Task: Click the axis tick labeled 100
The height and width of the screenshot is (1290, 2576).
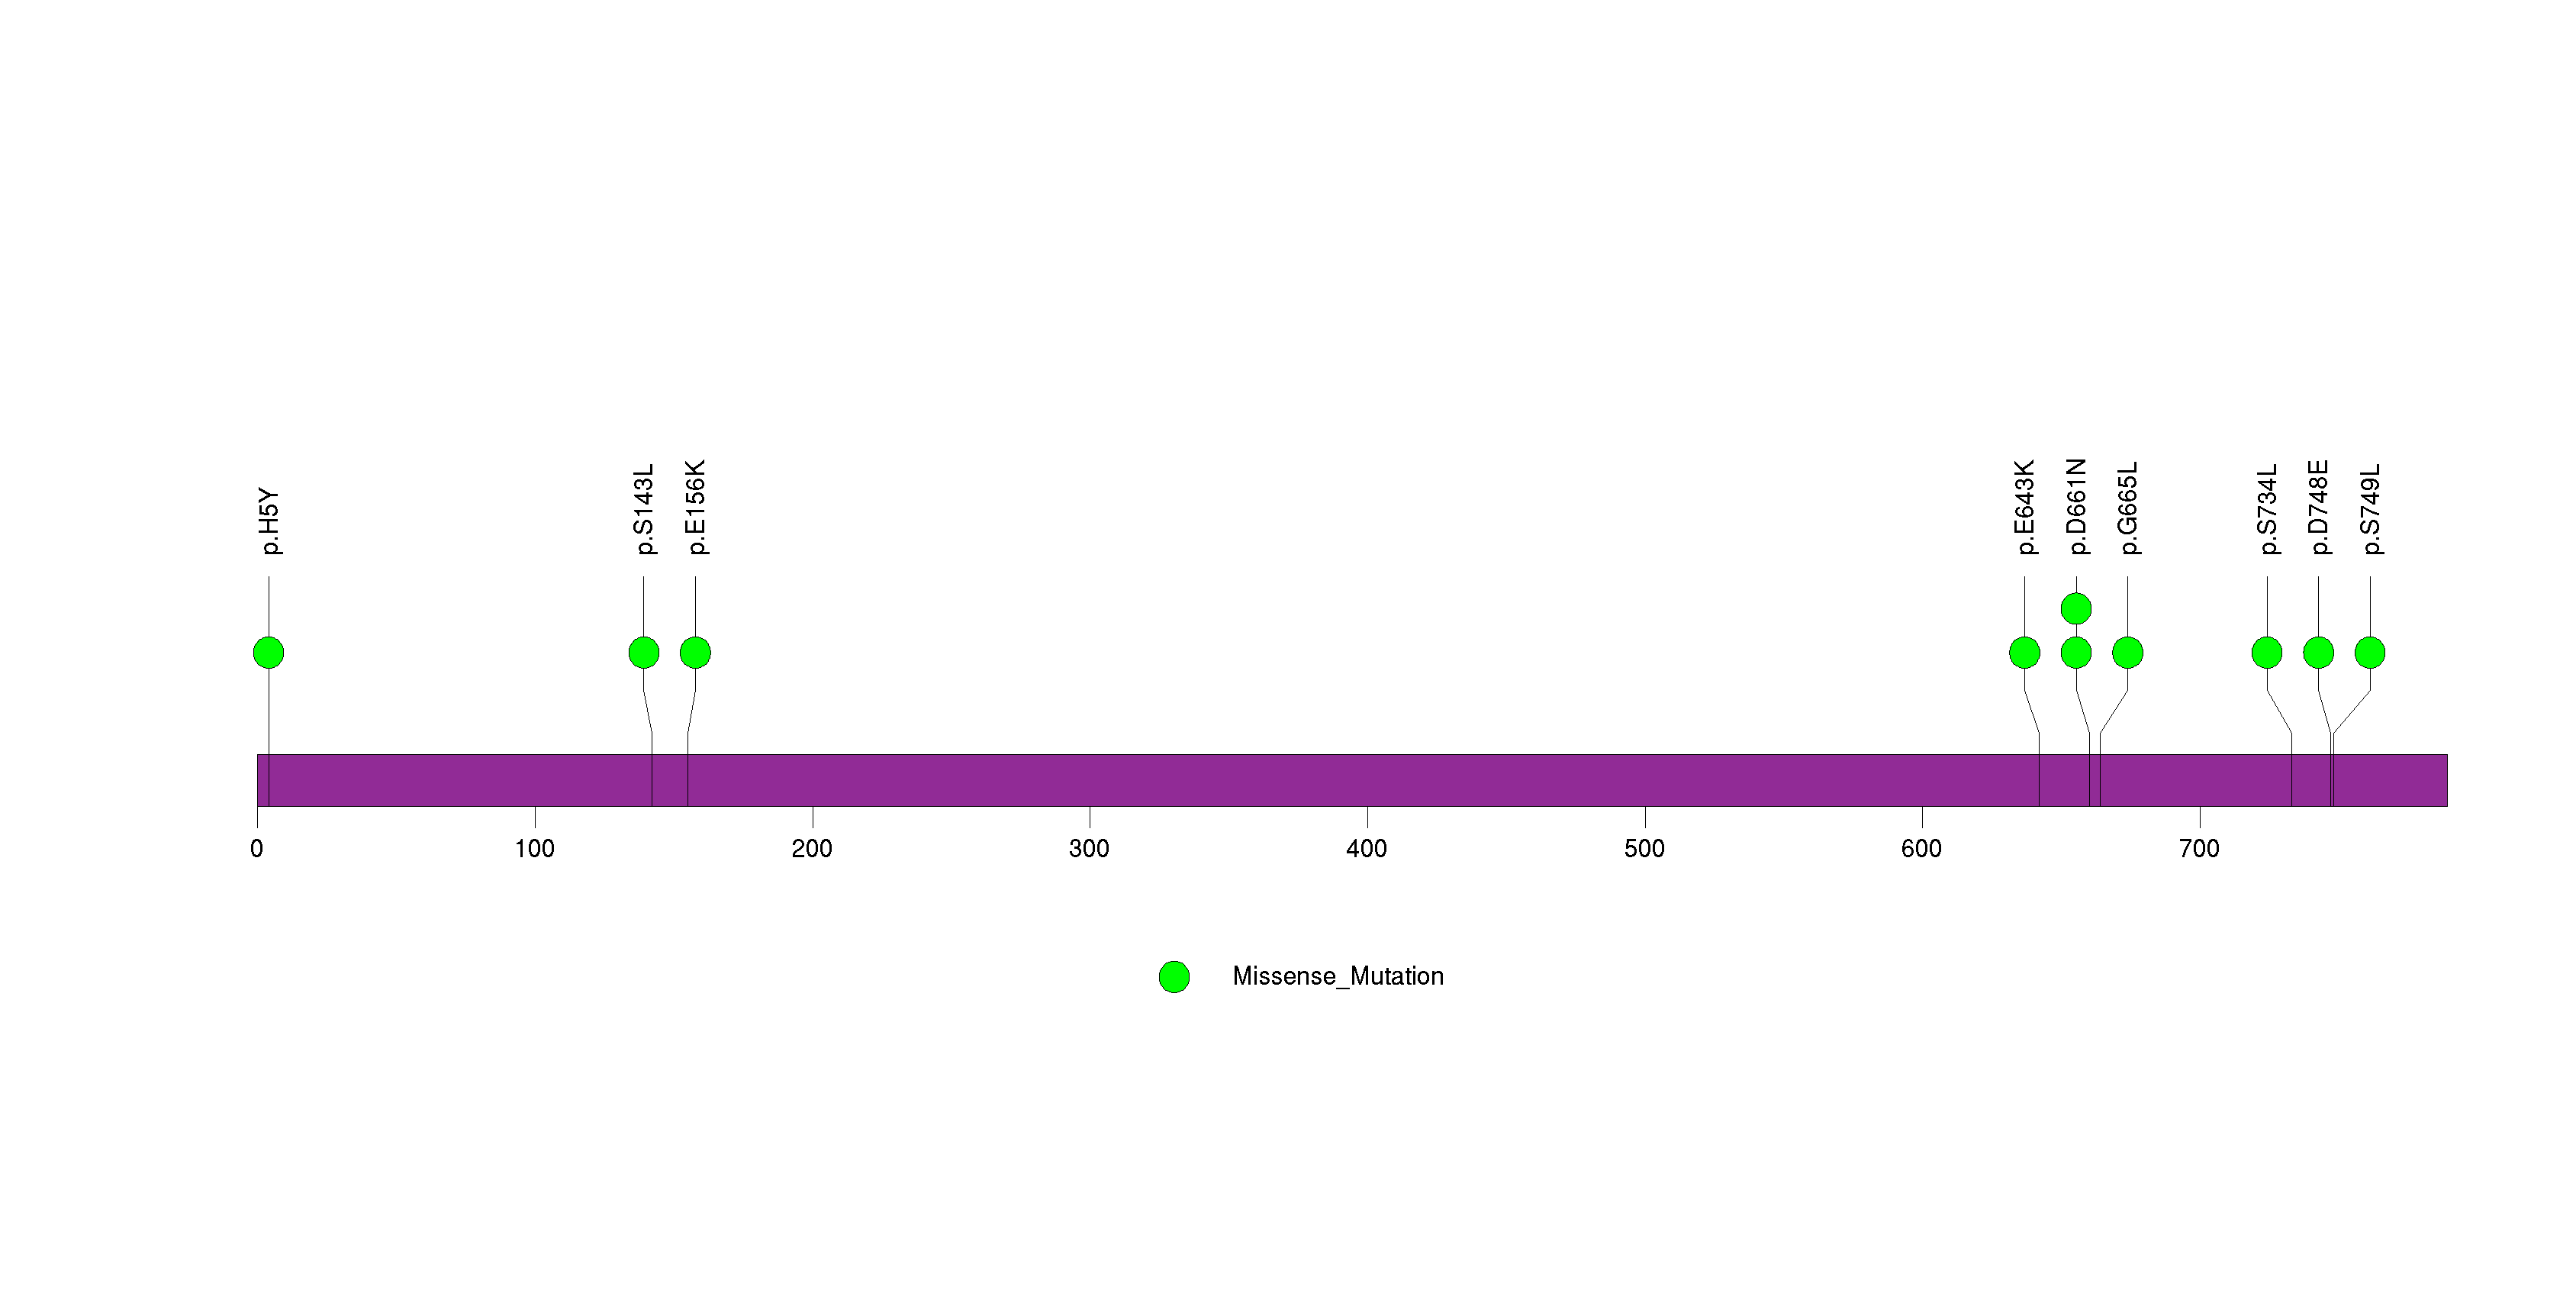Action: point(535,849)
